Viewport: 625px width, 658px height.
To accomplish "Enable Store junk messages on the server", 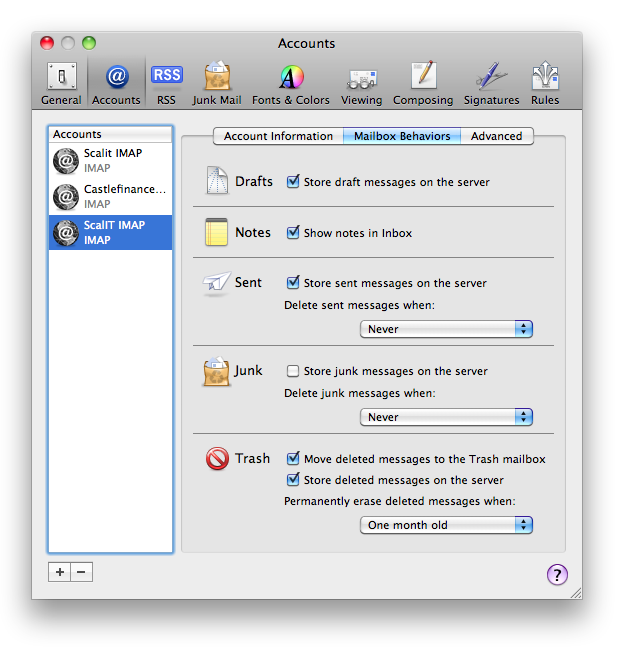I will point(293,371).
